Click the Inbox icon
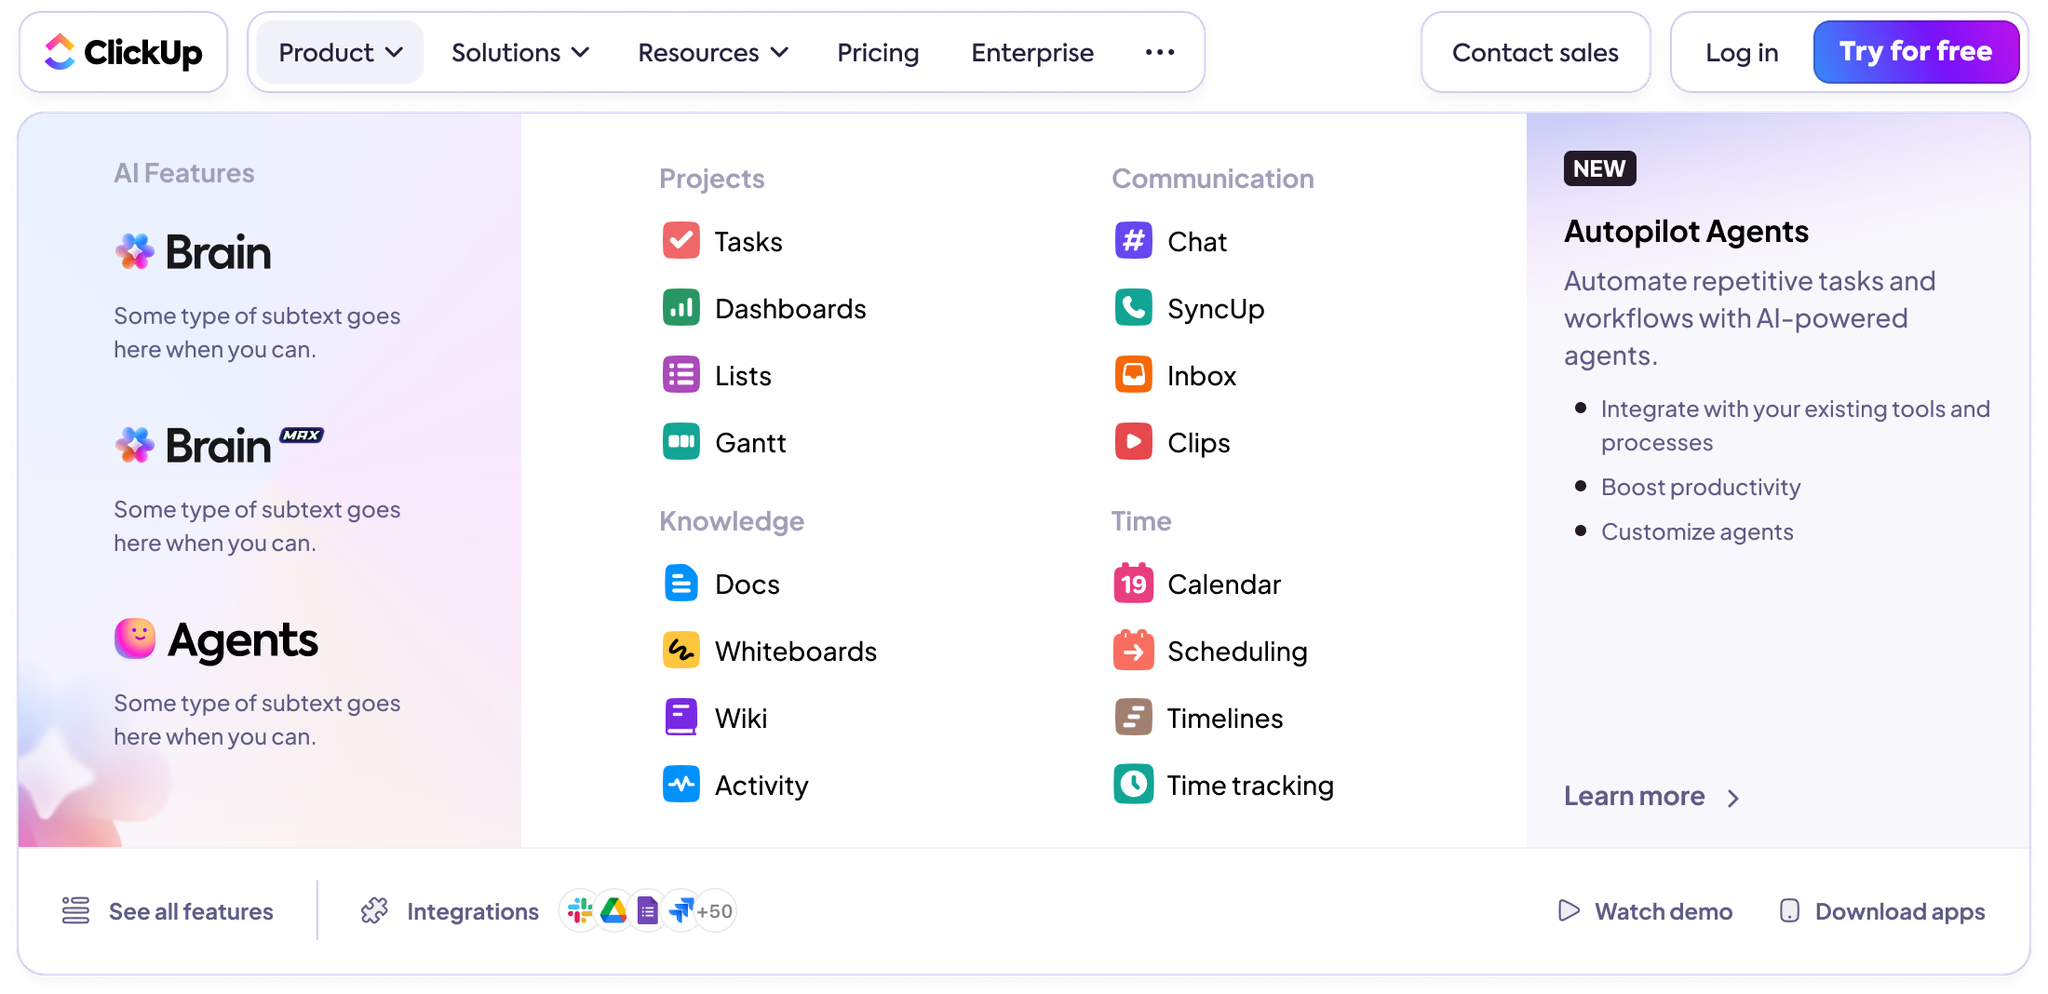Viewport: 2048px width, 994px height. [x=1133, y=375]
